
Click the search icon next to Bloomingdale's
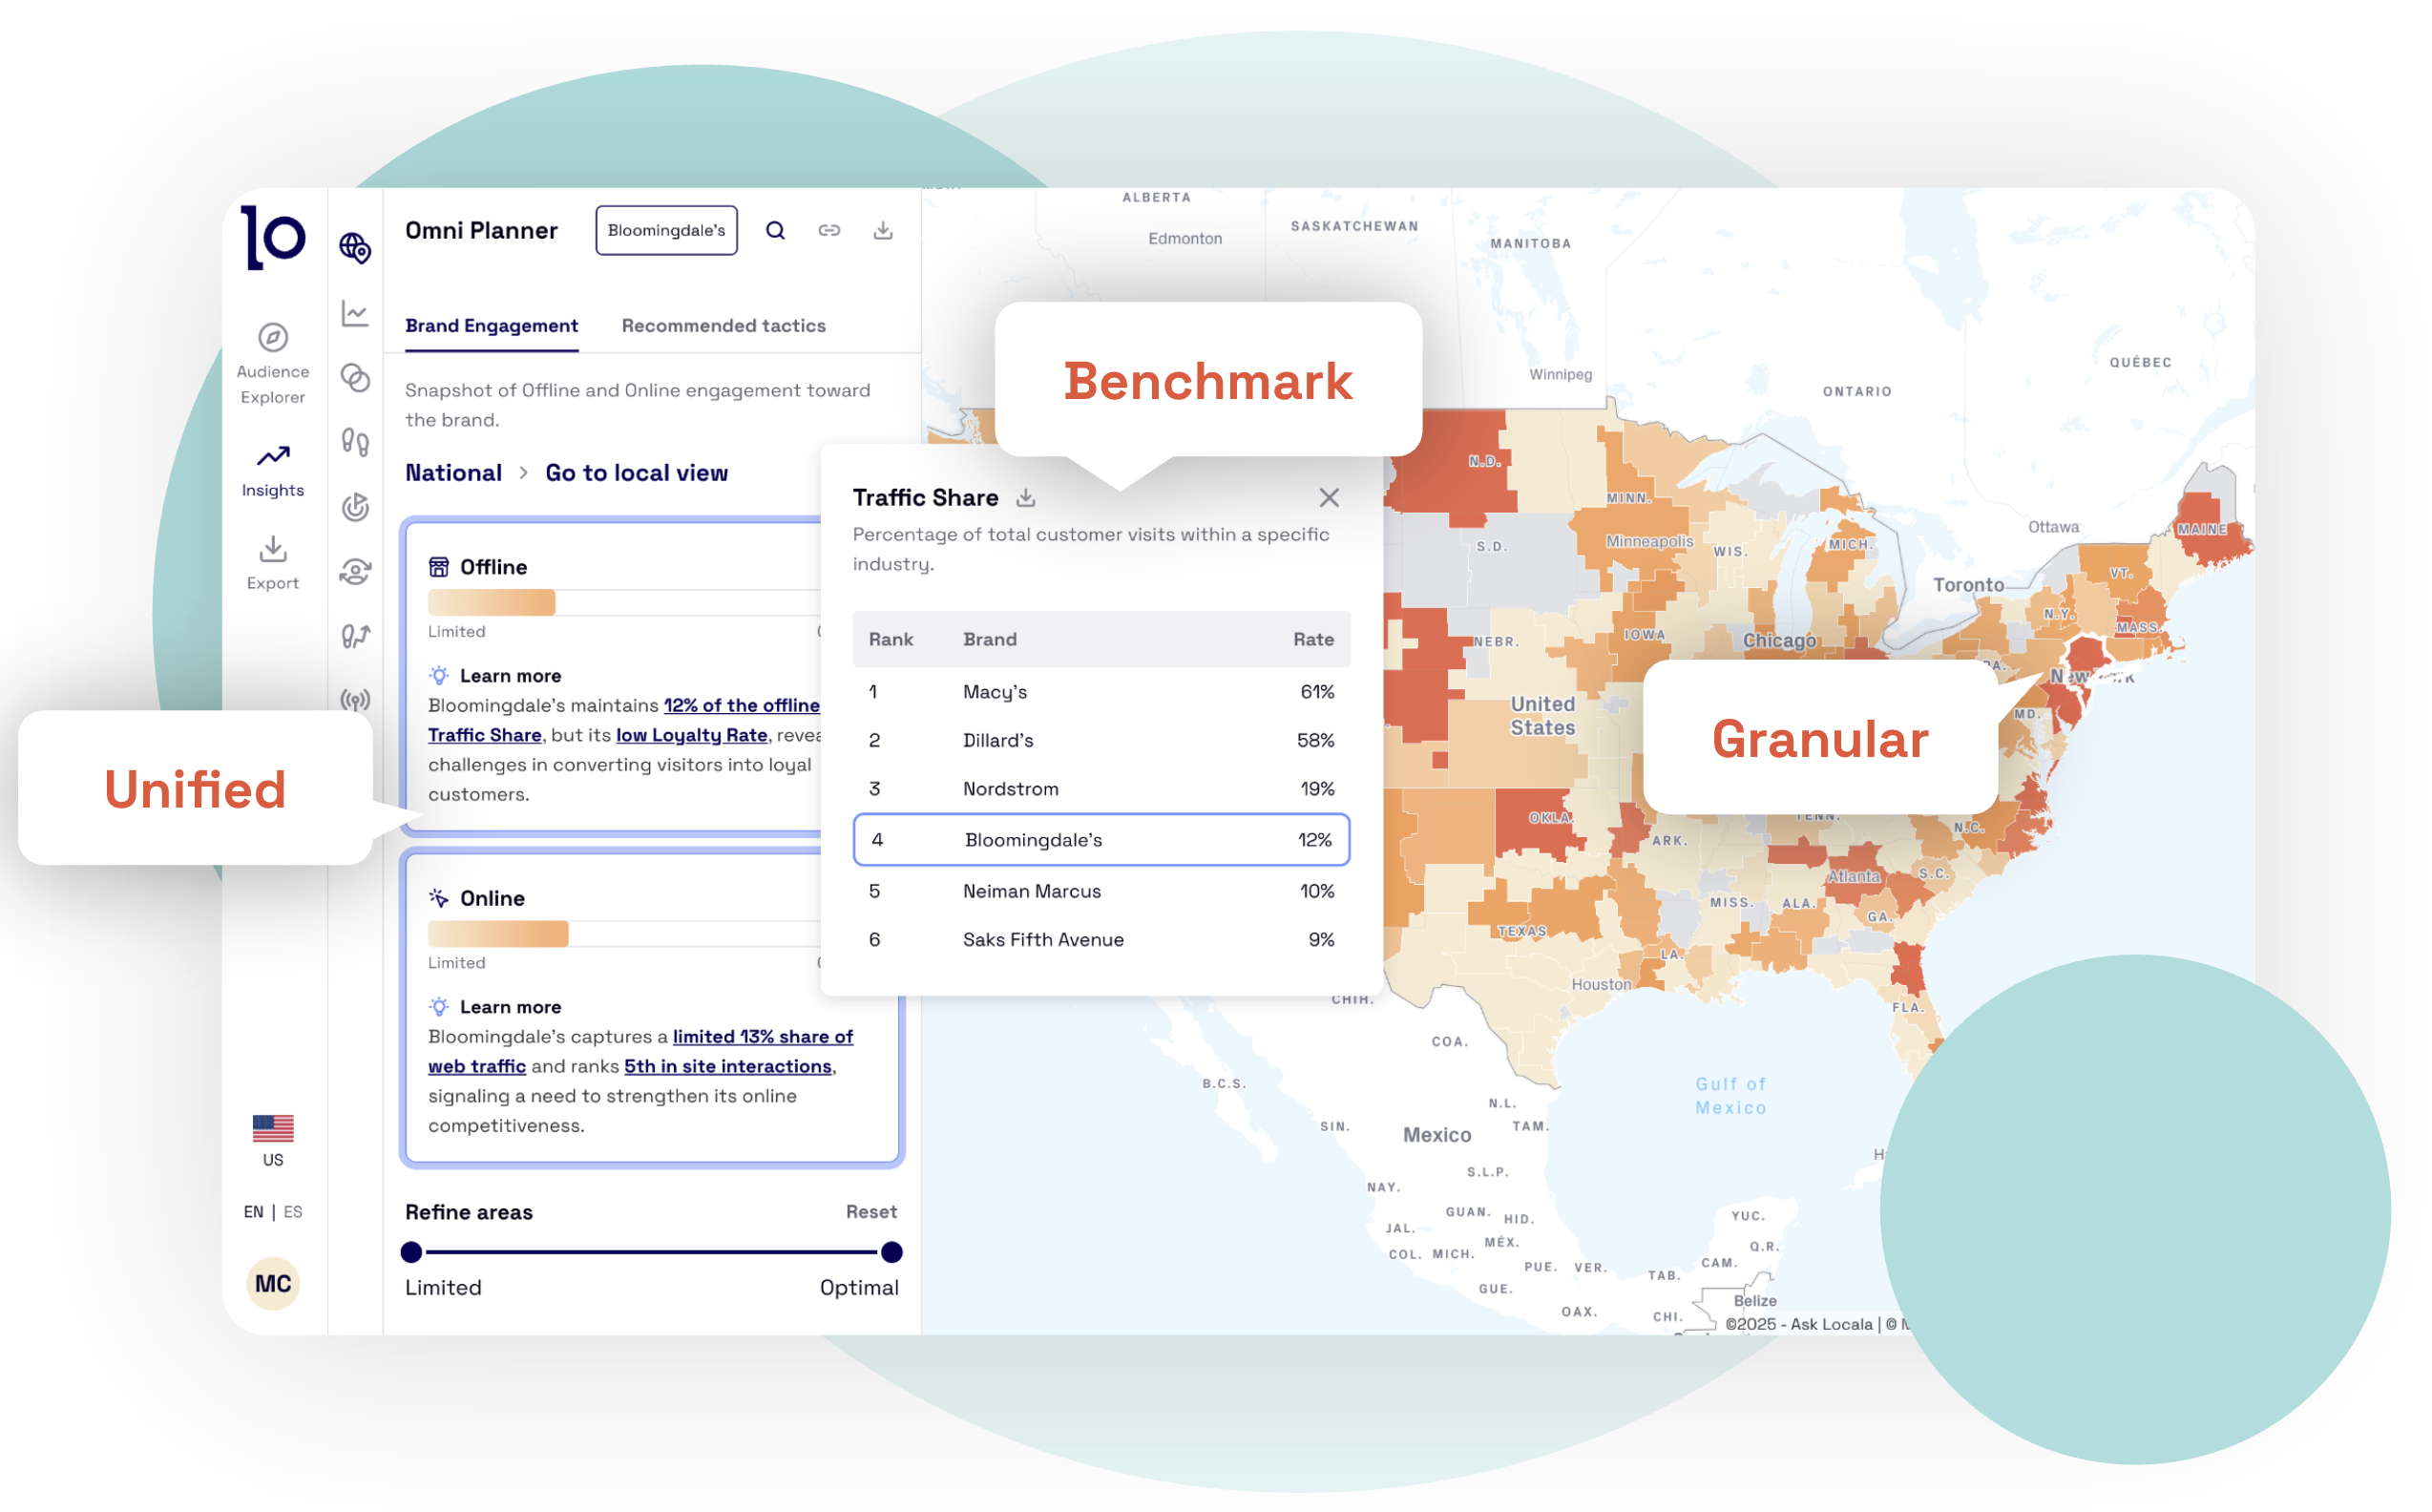click(775, 230)
